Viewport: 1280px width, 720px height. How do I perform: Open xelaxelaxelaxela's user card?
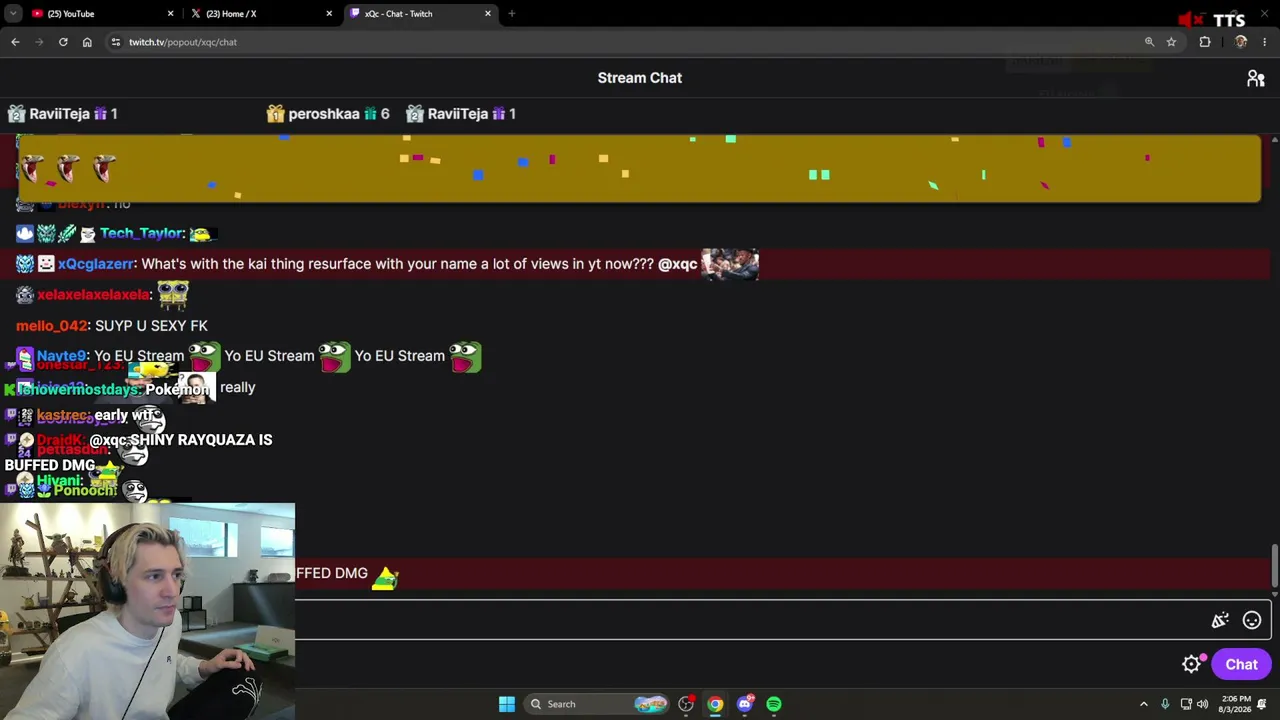coord(93,295)
